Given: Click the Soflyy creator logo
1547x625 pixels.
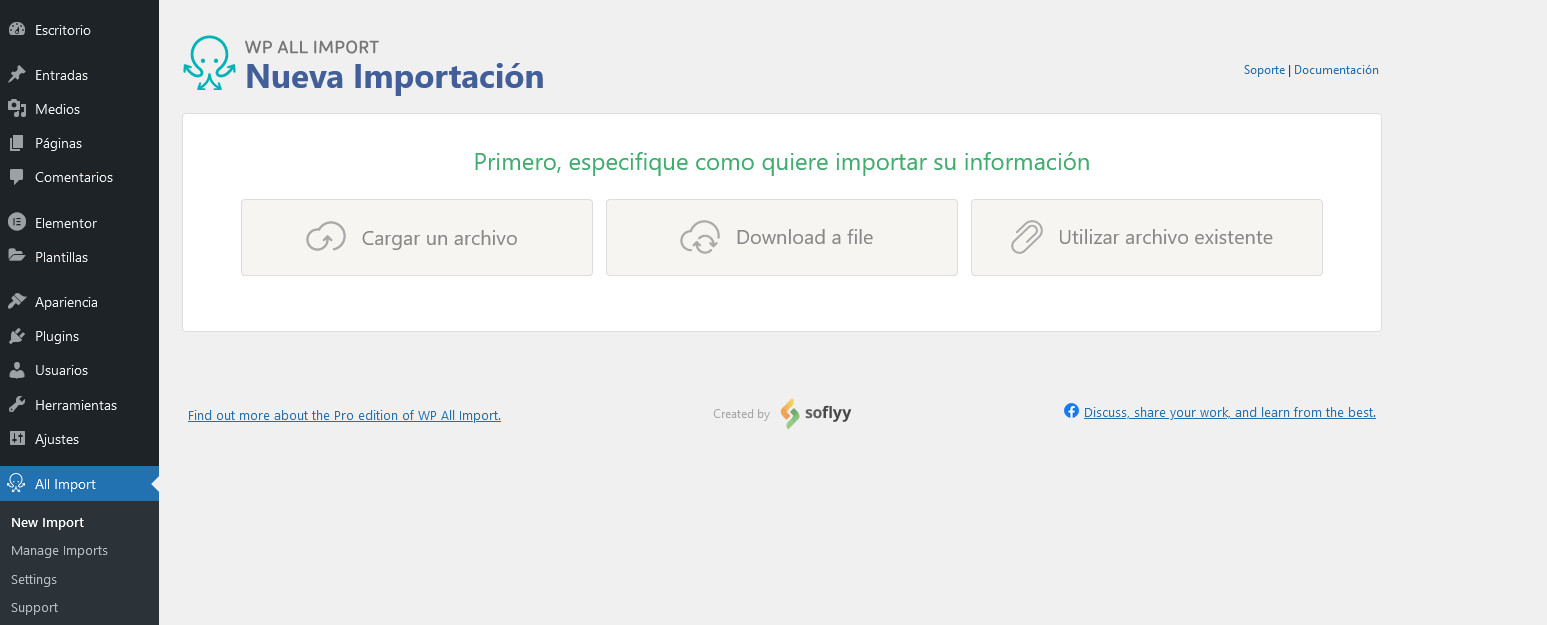Looking at the screenshot, I should (x=815, y=413).
